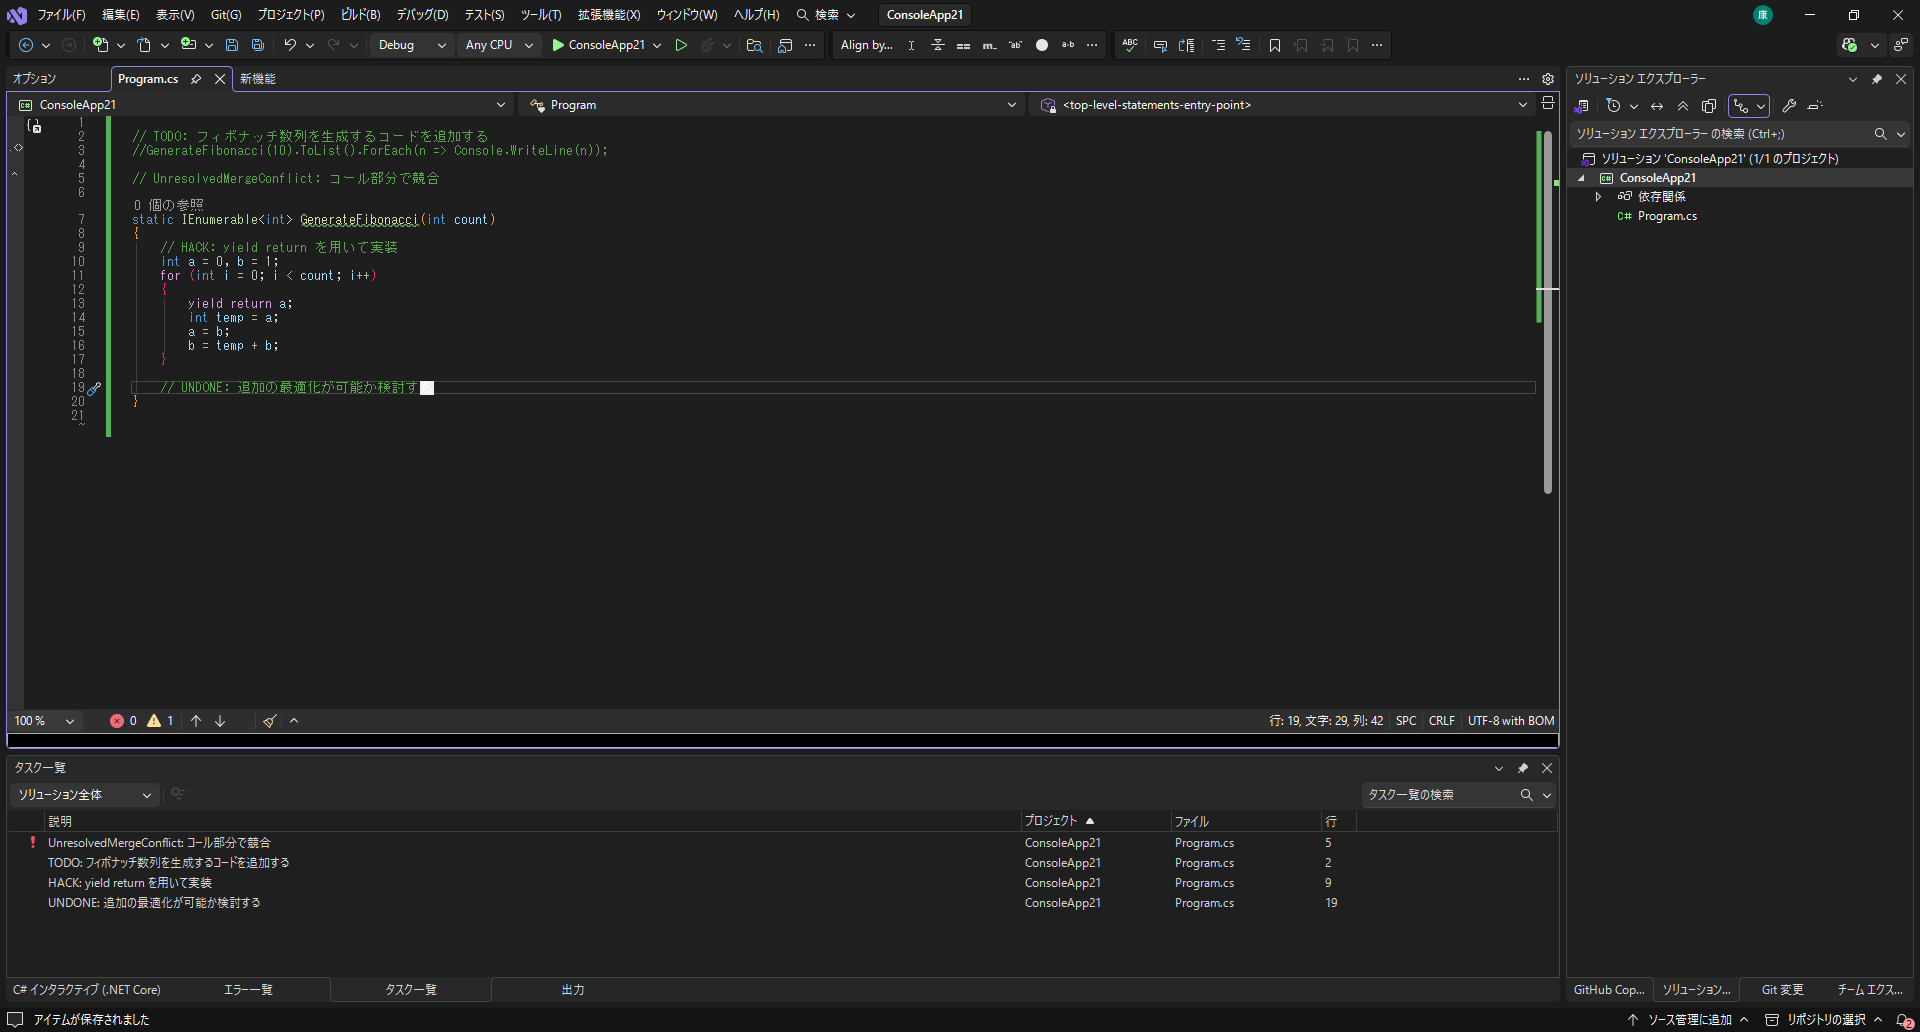
Task: Click the Undo arrow icon
Action: [x=290, y=45]
